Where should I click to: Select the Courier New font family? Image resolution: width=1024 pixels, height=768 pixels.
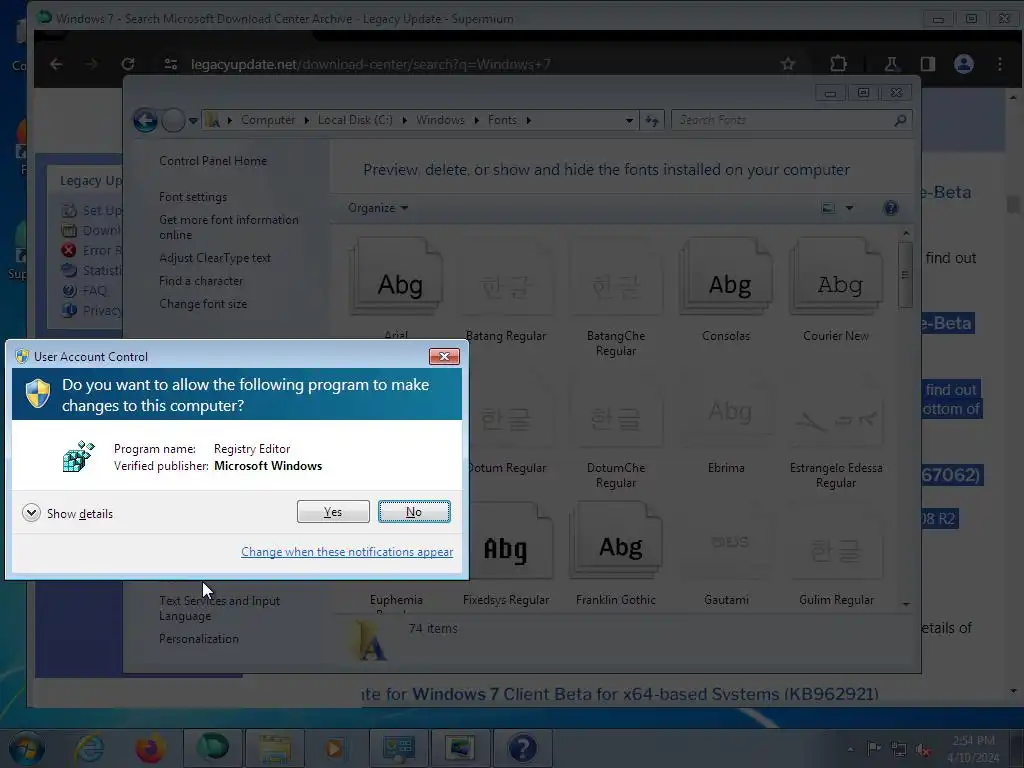pyautogui.click(x=836, y=291)
